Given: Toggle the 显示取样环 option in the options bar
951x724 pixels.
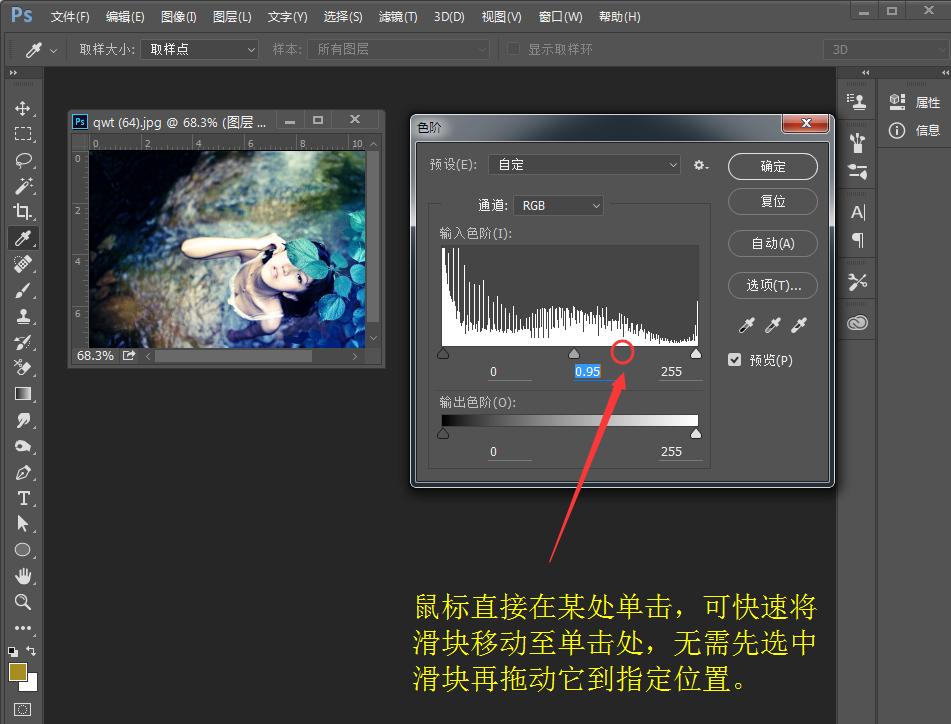Looking at the screenshot, I should [513, 49].
